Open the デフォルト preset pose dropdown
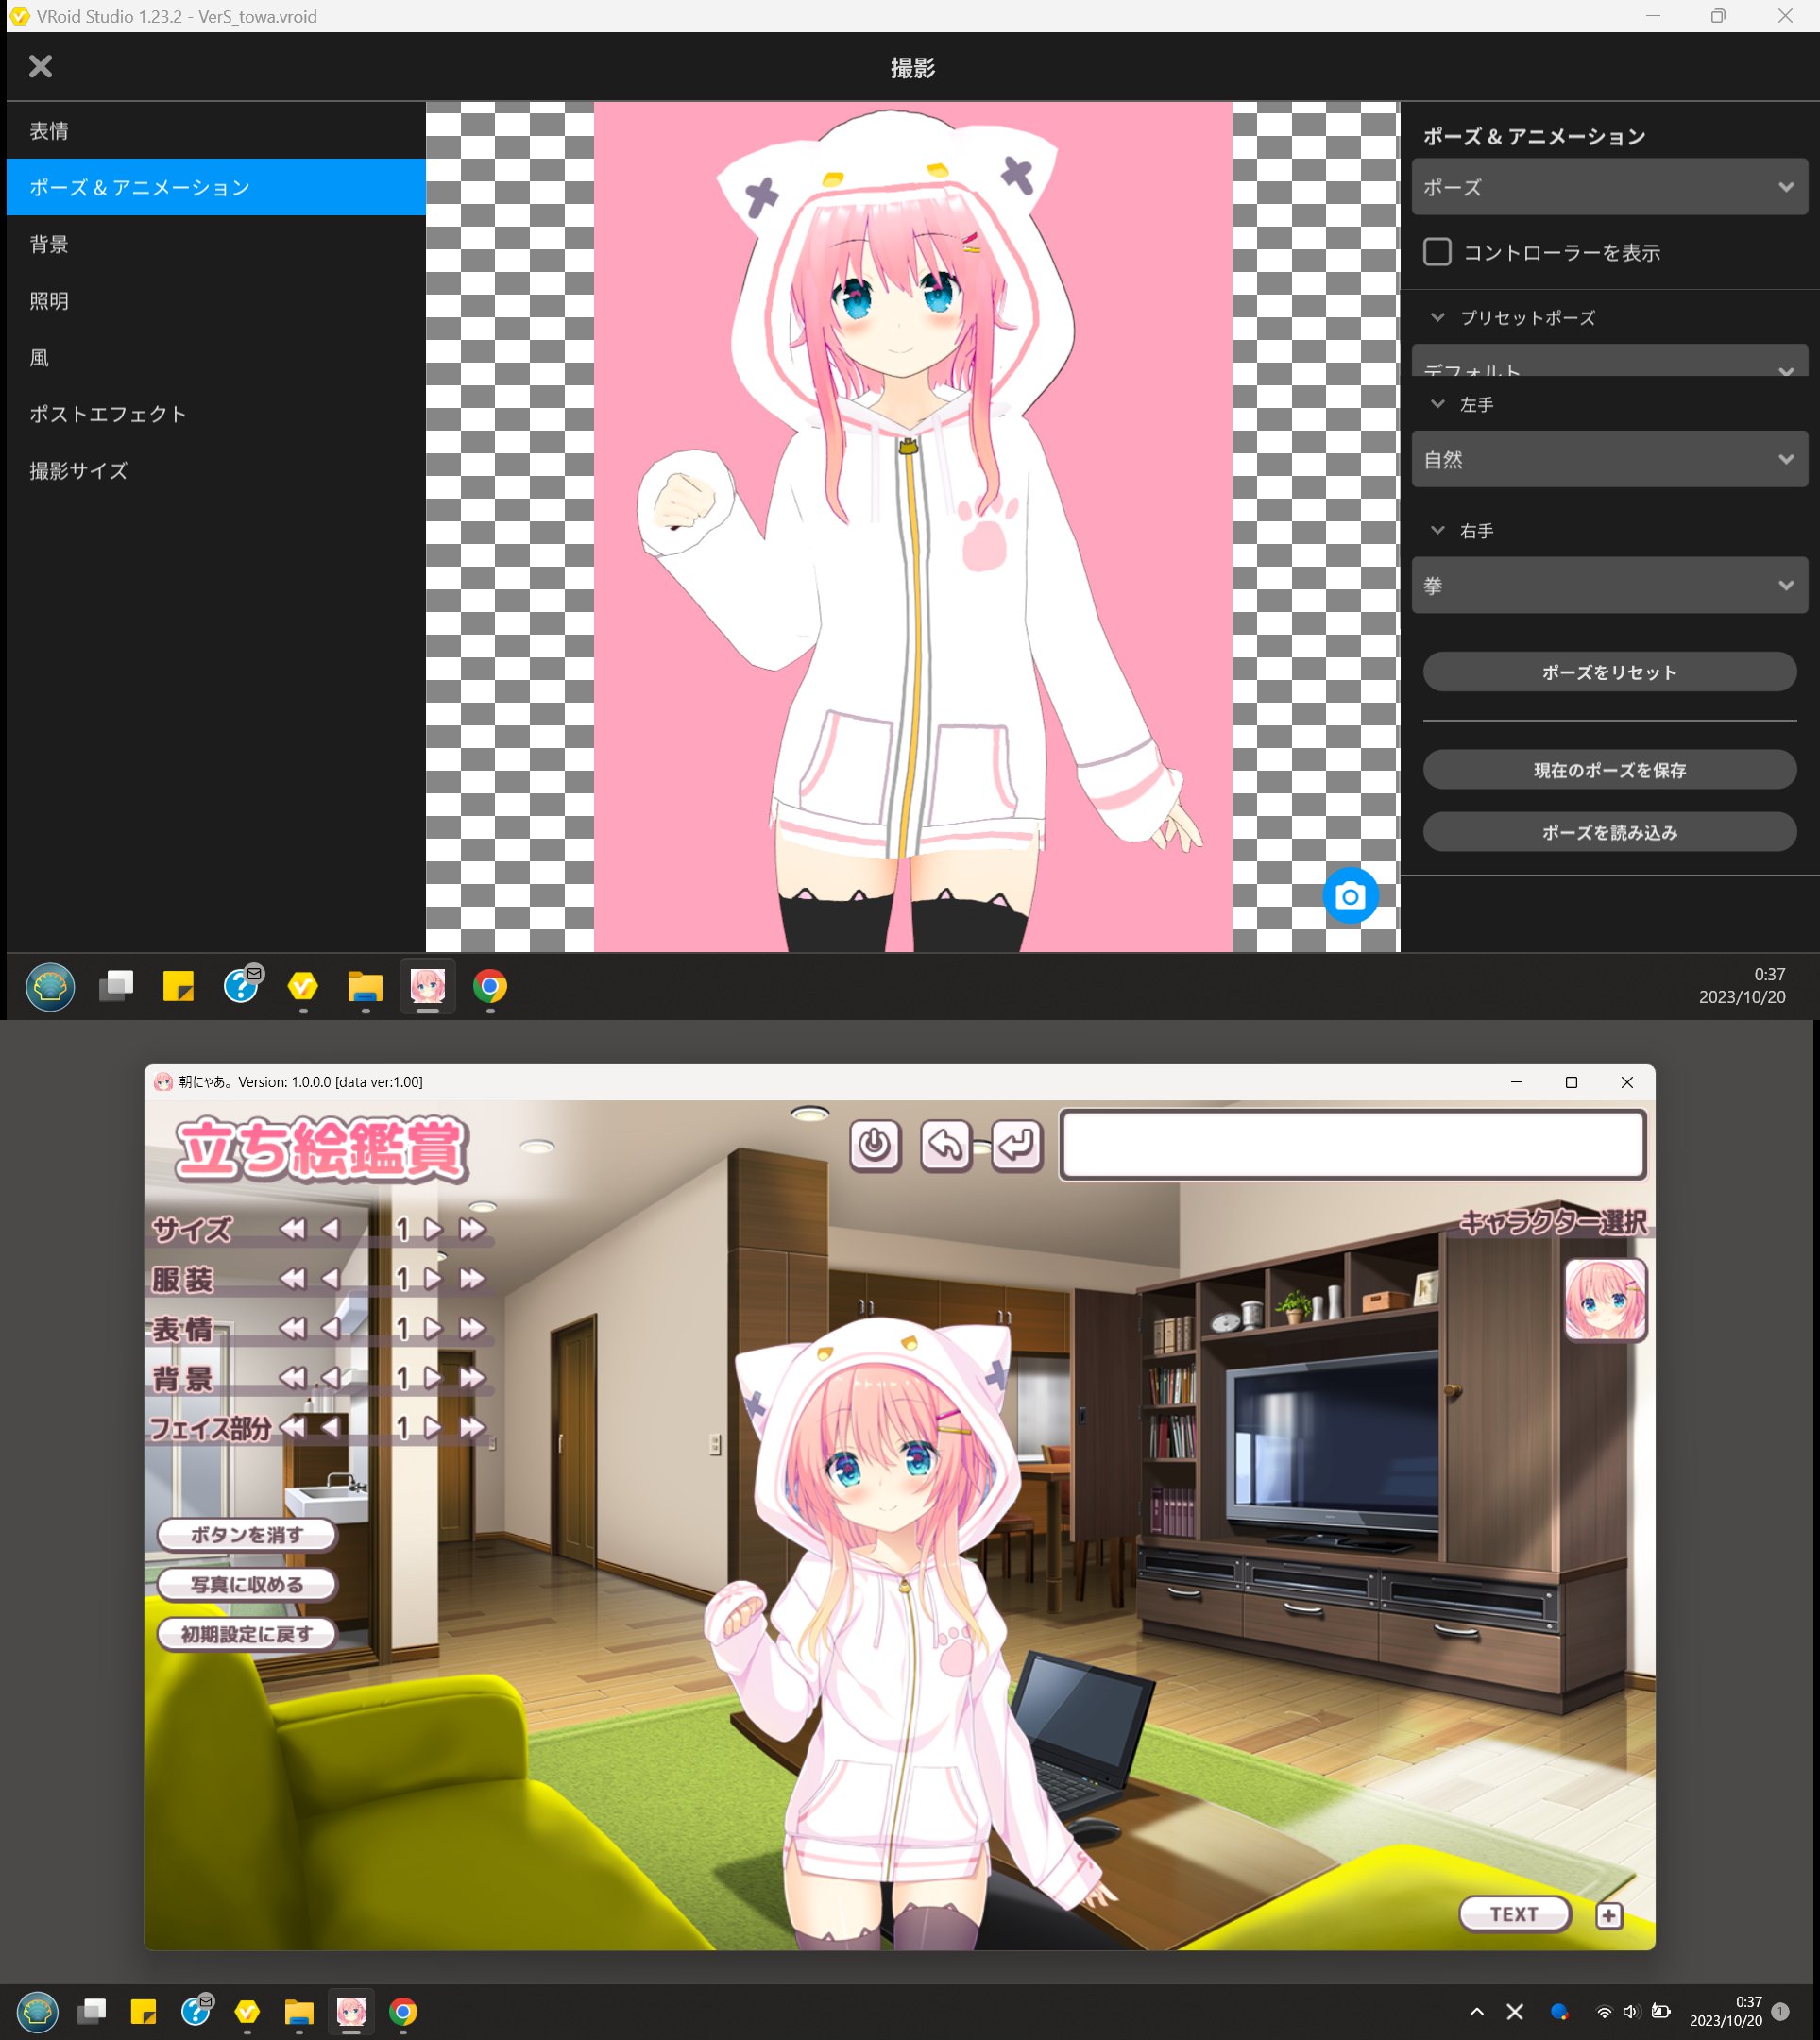Image resolution: width=1820 pixels, height=2040 pixels. (x=1609, y=362)
